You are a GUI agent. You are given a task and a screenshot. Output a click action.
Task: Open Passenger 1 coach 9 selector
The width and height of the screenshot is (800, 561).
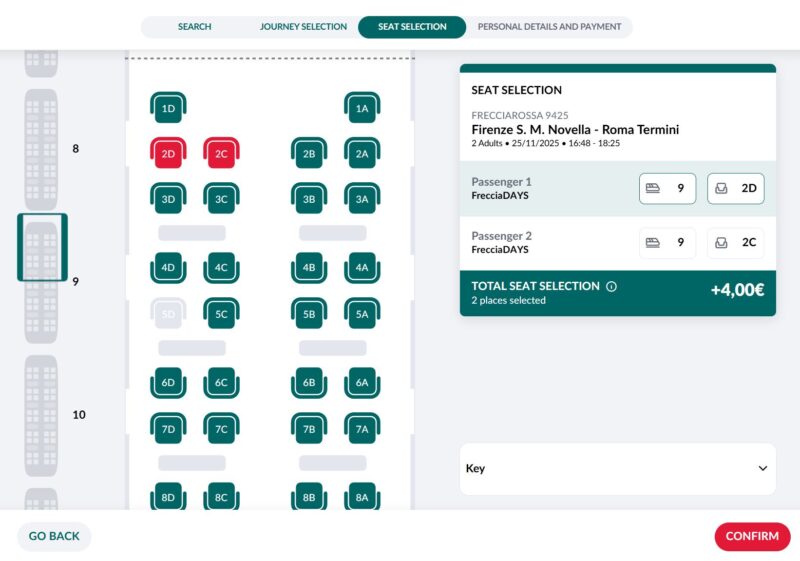click(x=667, y=188)
